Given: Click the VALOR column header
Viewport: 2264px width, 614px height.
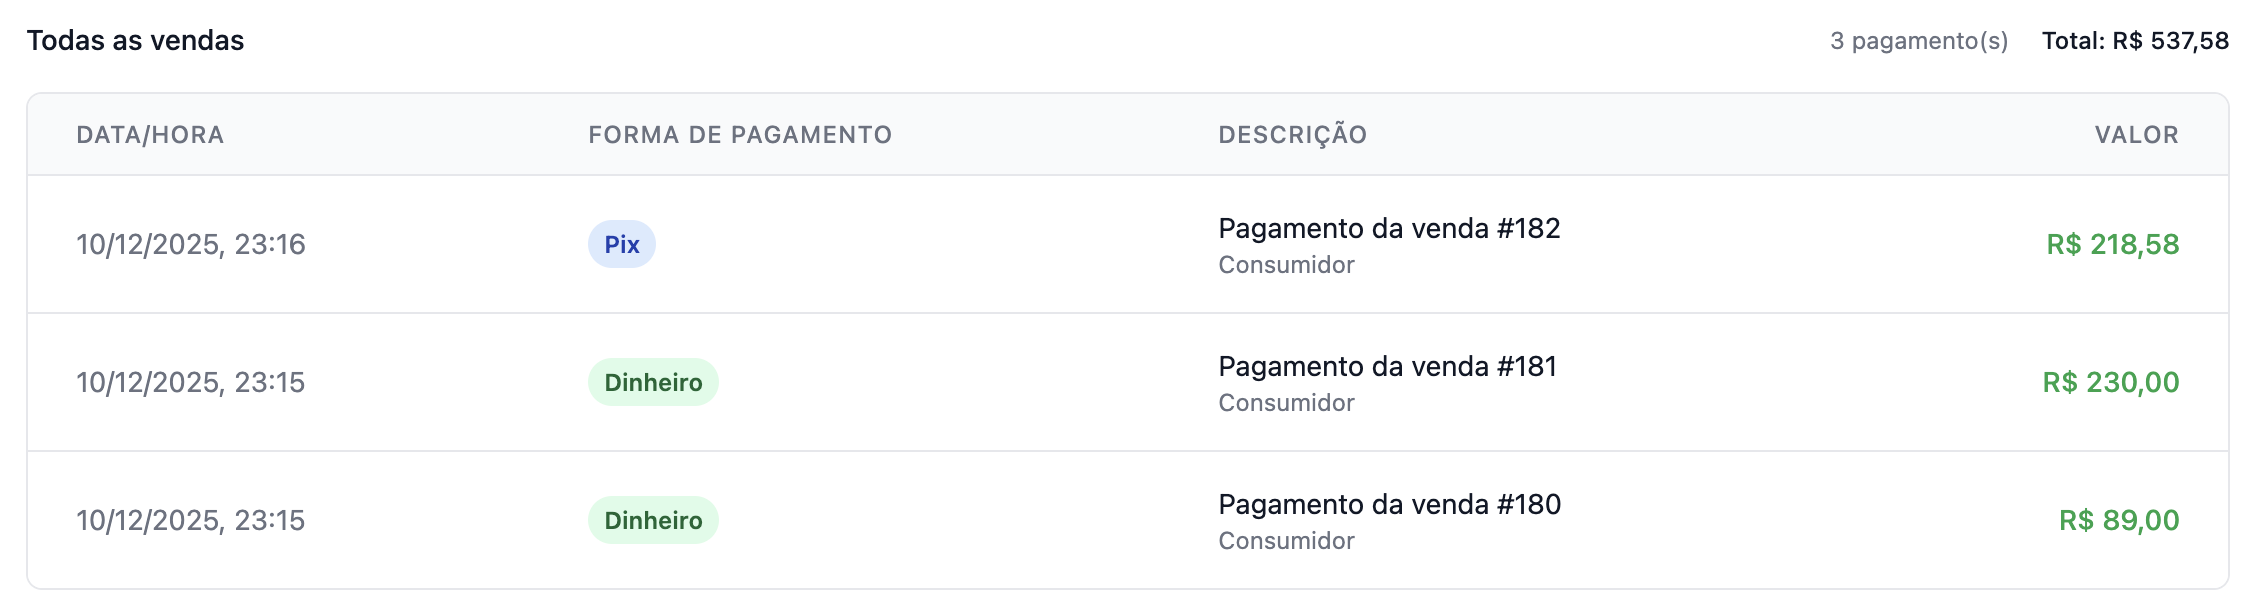Looking at the screenshot, I should coord(2136,135).
